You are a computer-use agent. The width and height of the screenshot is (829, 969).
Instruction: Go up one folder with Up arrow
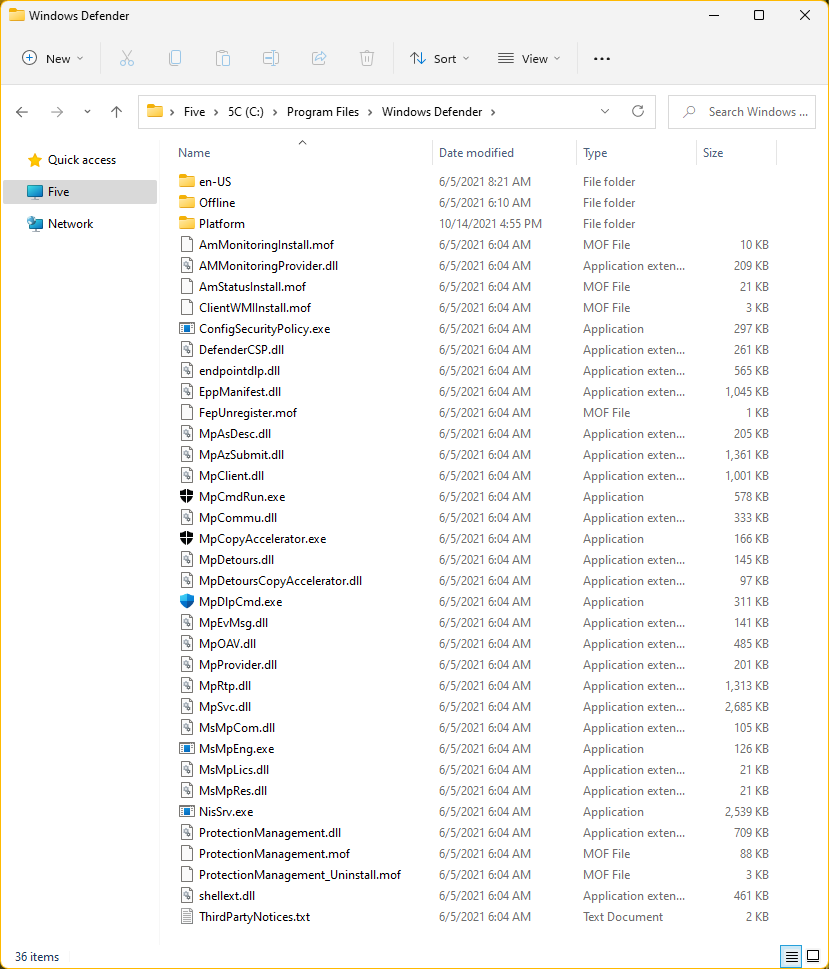(116, 112)
